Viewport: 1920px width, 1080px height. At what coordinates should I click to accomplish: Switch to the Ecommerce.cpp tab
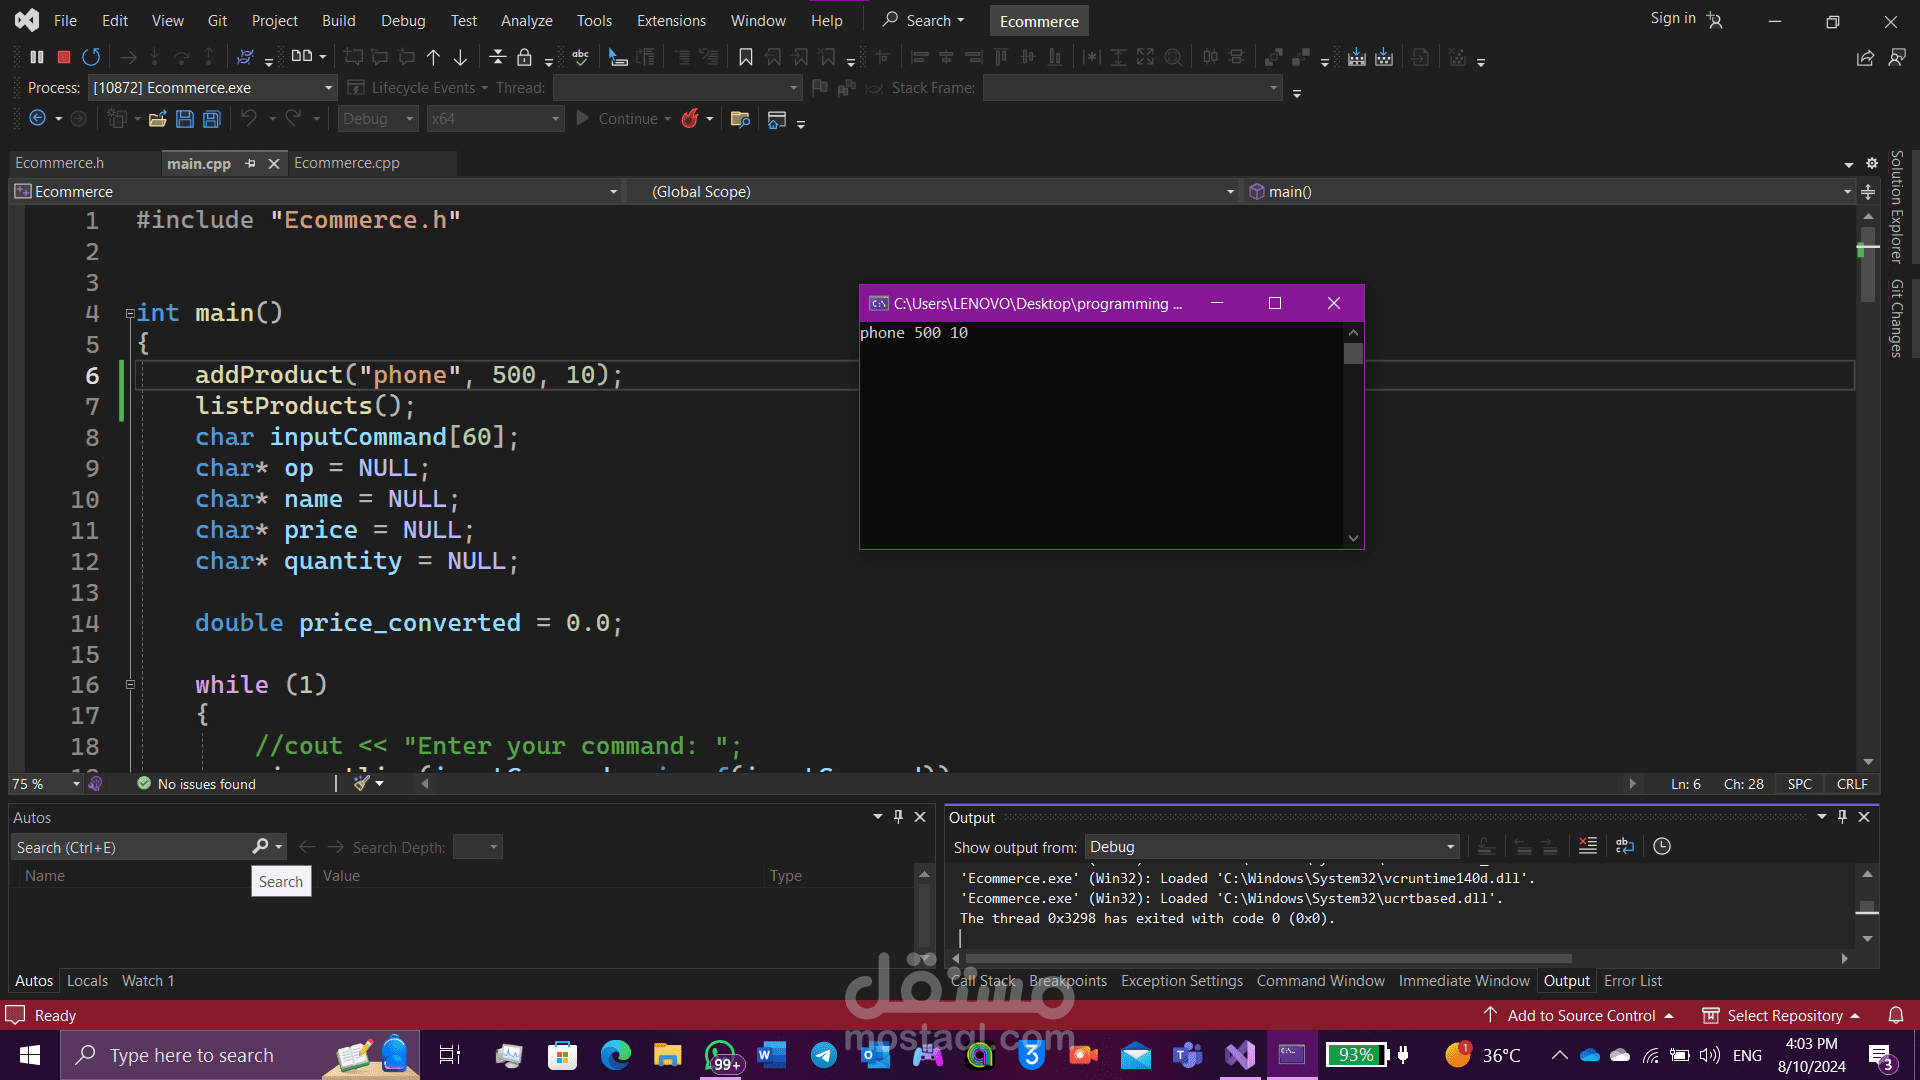pyautogui.click(x=347, y=163)
